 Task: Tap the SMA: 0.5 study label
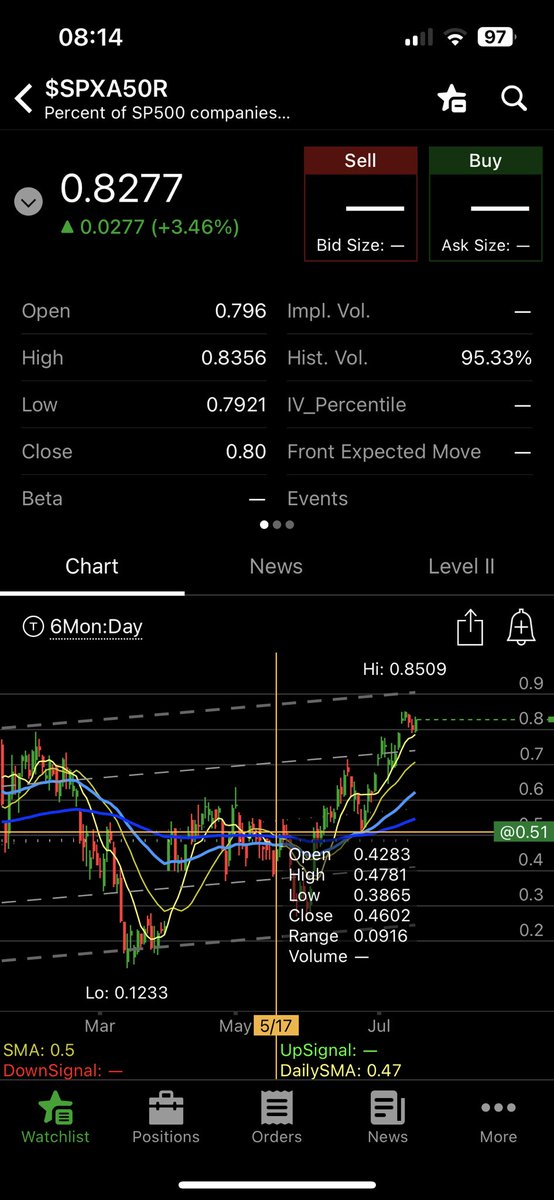tap(38, 1051)
